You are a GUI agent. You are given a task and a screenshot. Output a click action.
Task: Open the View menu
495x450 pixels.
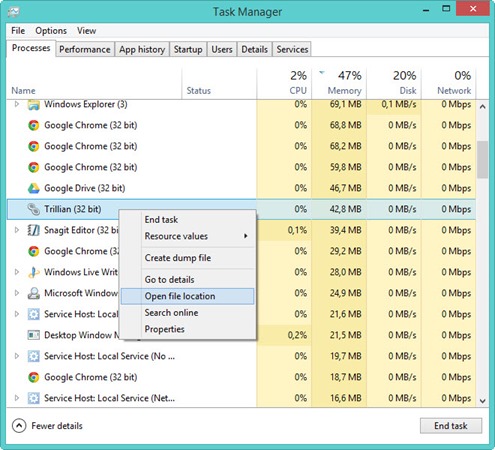tap(87, 31)
